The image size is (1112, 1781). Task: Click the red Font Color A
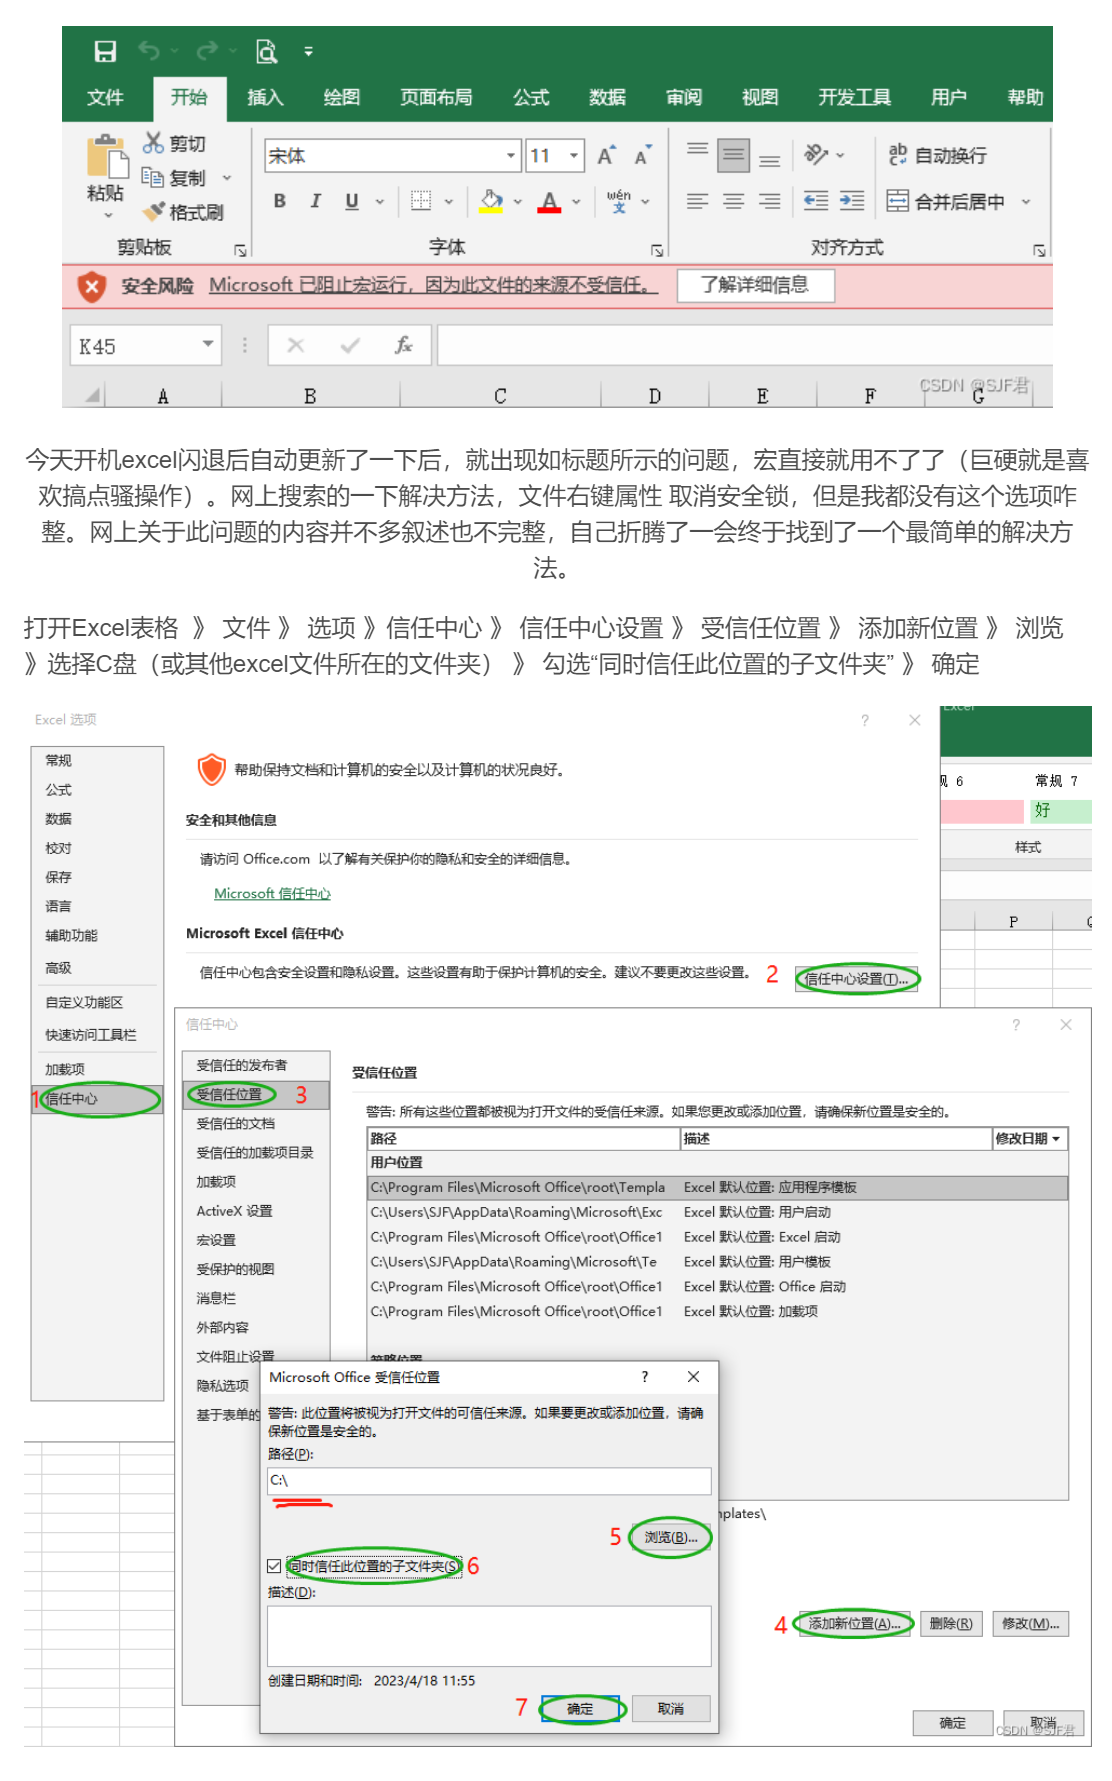pyautogui.click(x=549, y=201)
